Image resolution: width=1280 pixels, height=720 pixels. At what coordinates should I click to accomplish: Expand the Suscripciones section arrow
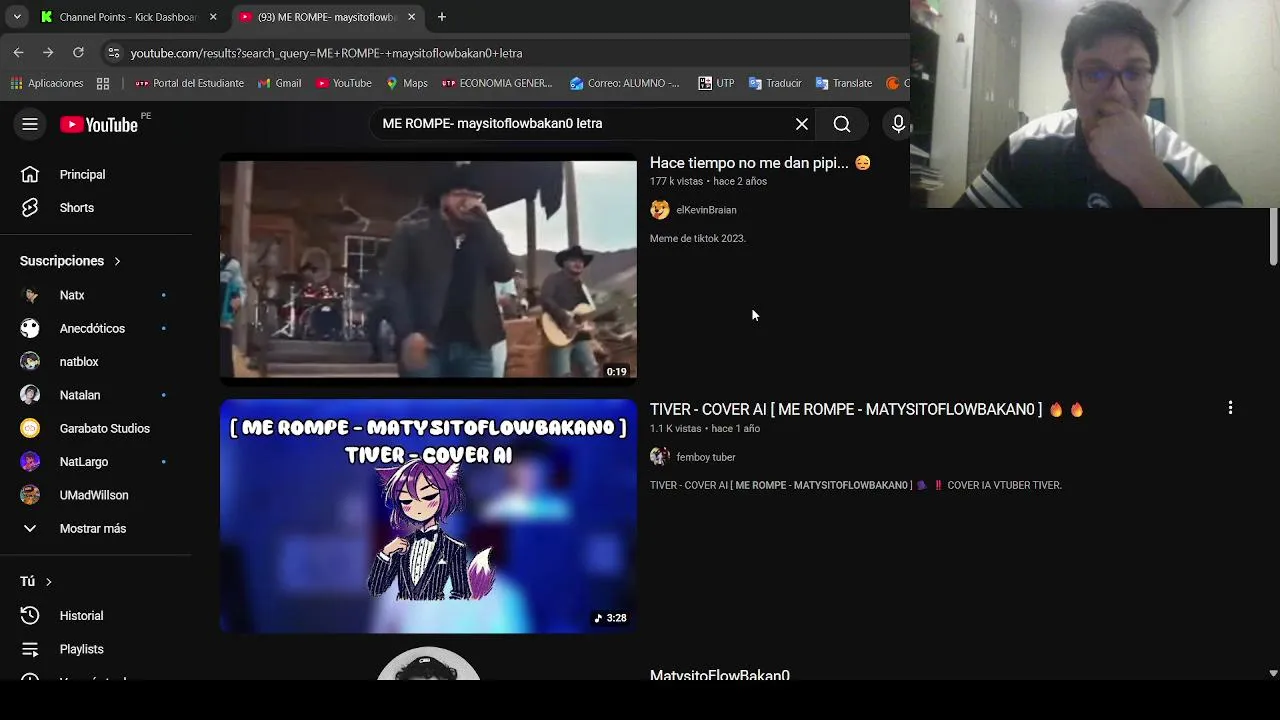click(117, 261)
